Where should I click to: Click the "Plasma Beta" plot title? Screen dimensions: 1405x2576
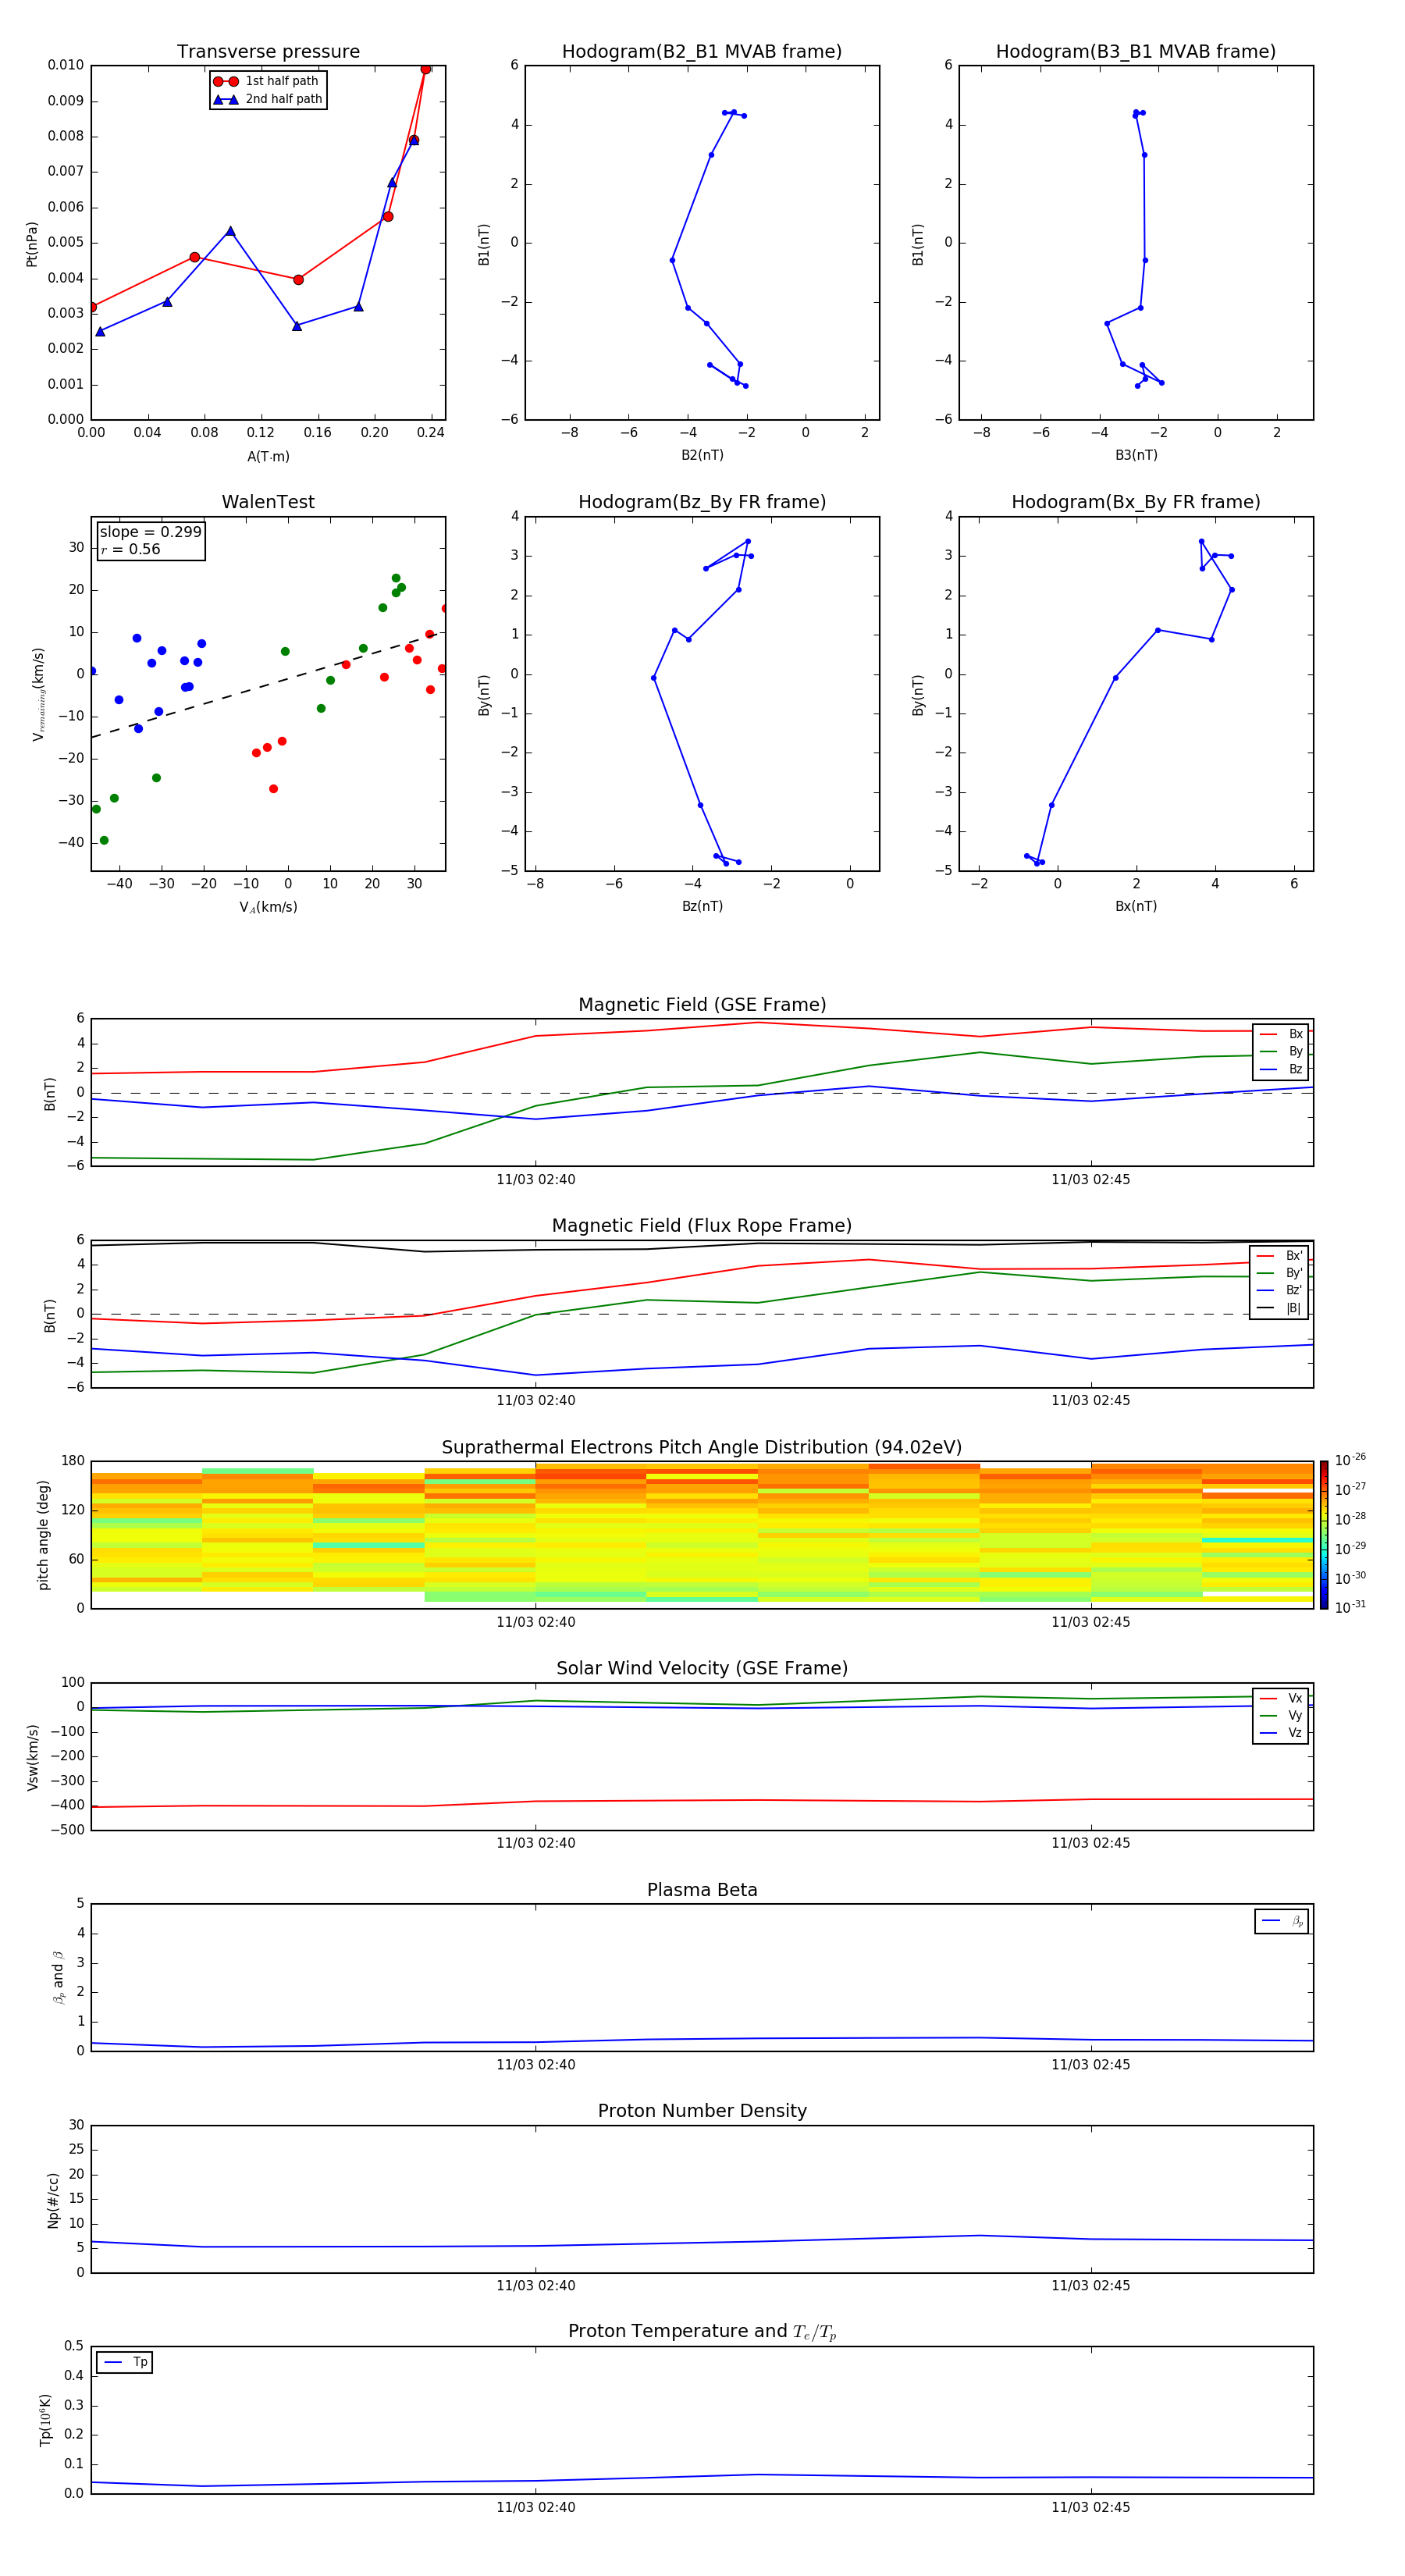(702, 1891)
